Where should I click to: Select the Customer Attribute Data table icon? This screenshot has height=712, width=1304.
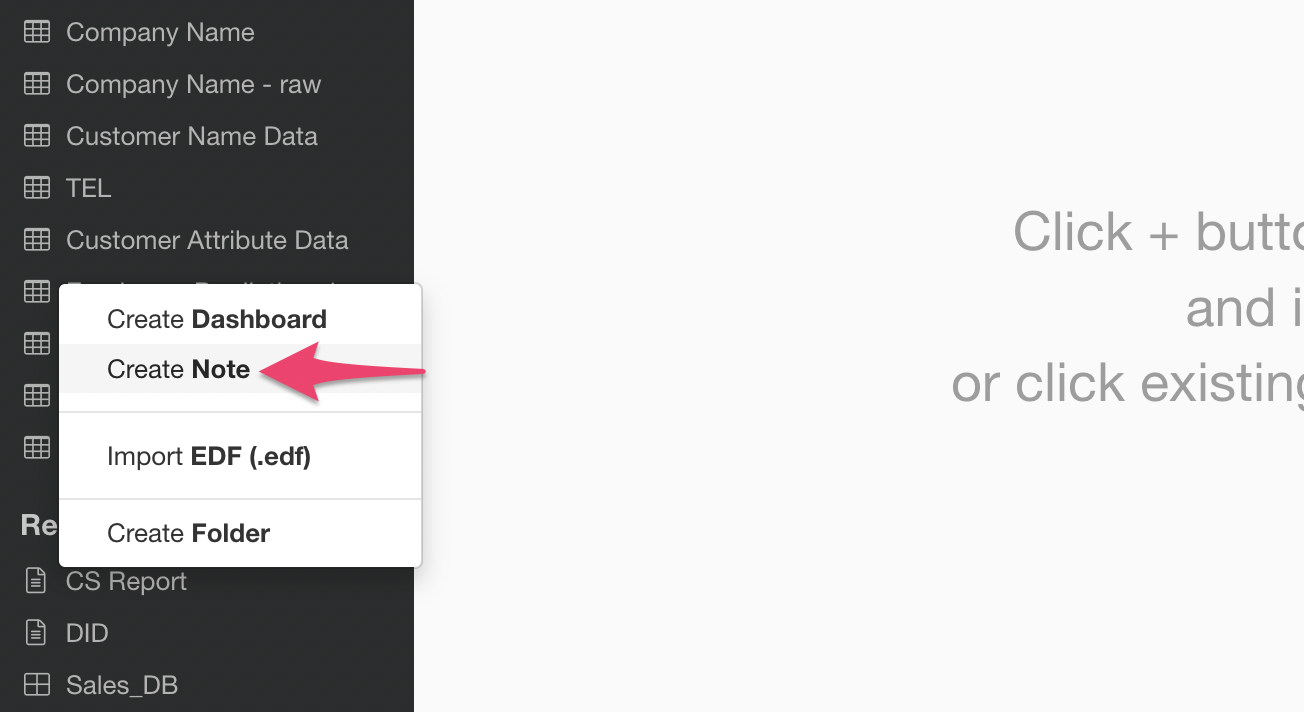pos(37,240)
